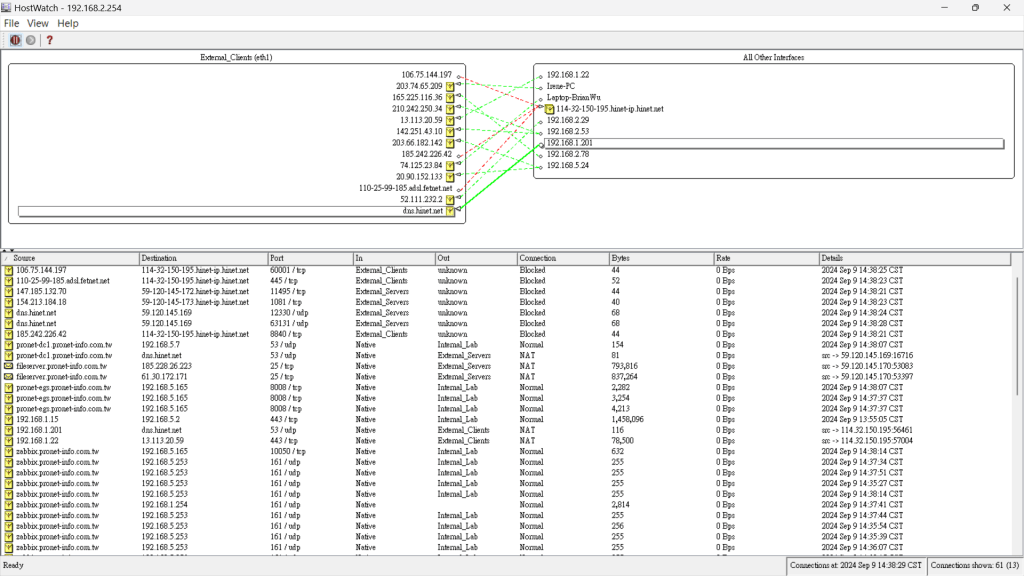This screenshot has height=576, width=1024.
Task: Click the grayed Continue toolbar icon
Action: click(31, 40)
